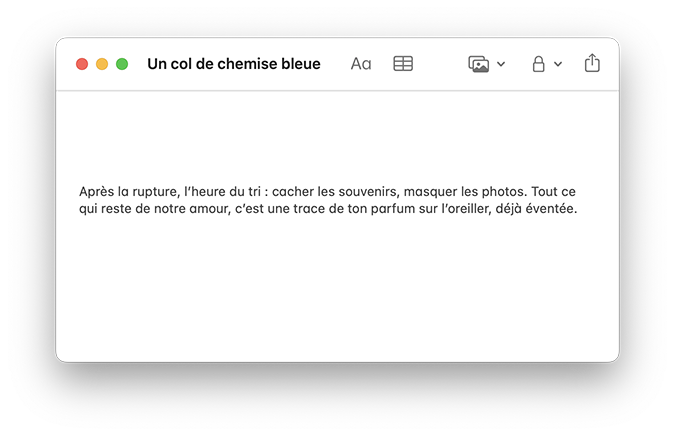Open the share menu icon
The image size is (675, 436).
(x=592, y=63)
